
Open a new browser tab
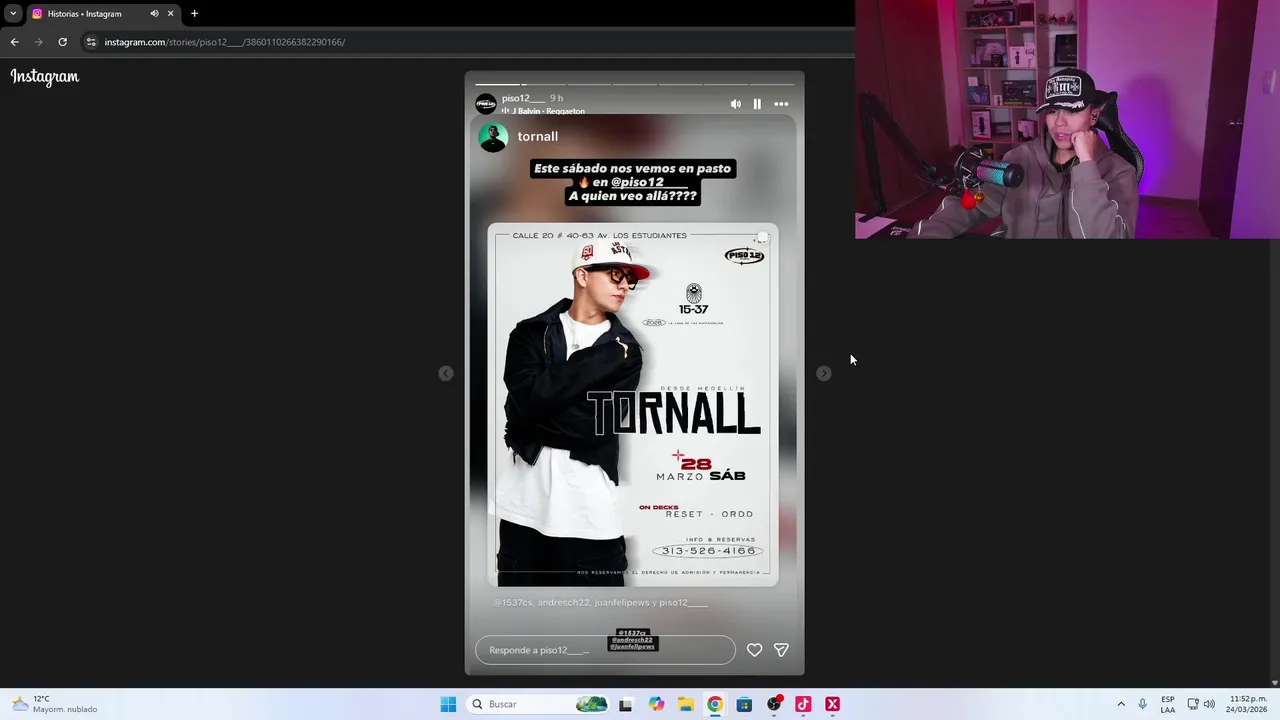coord(194,14)
